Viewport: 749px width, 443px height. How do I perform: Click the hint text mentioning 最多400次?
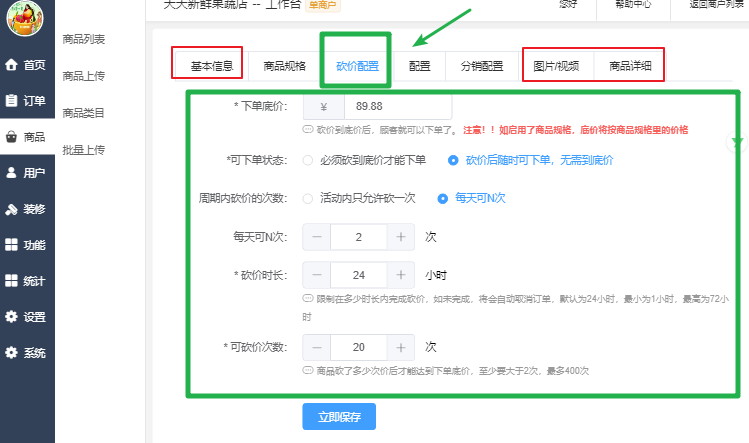point(452,371)
